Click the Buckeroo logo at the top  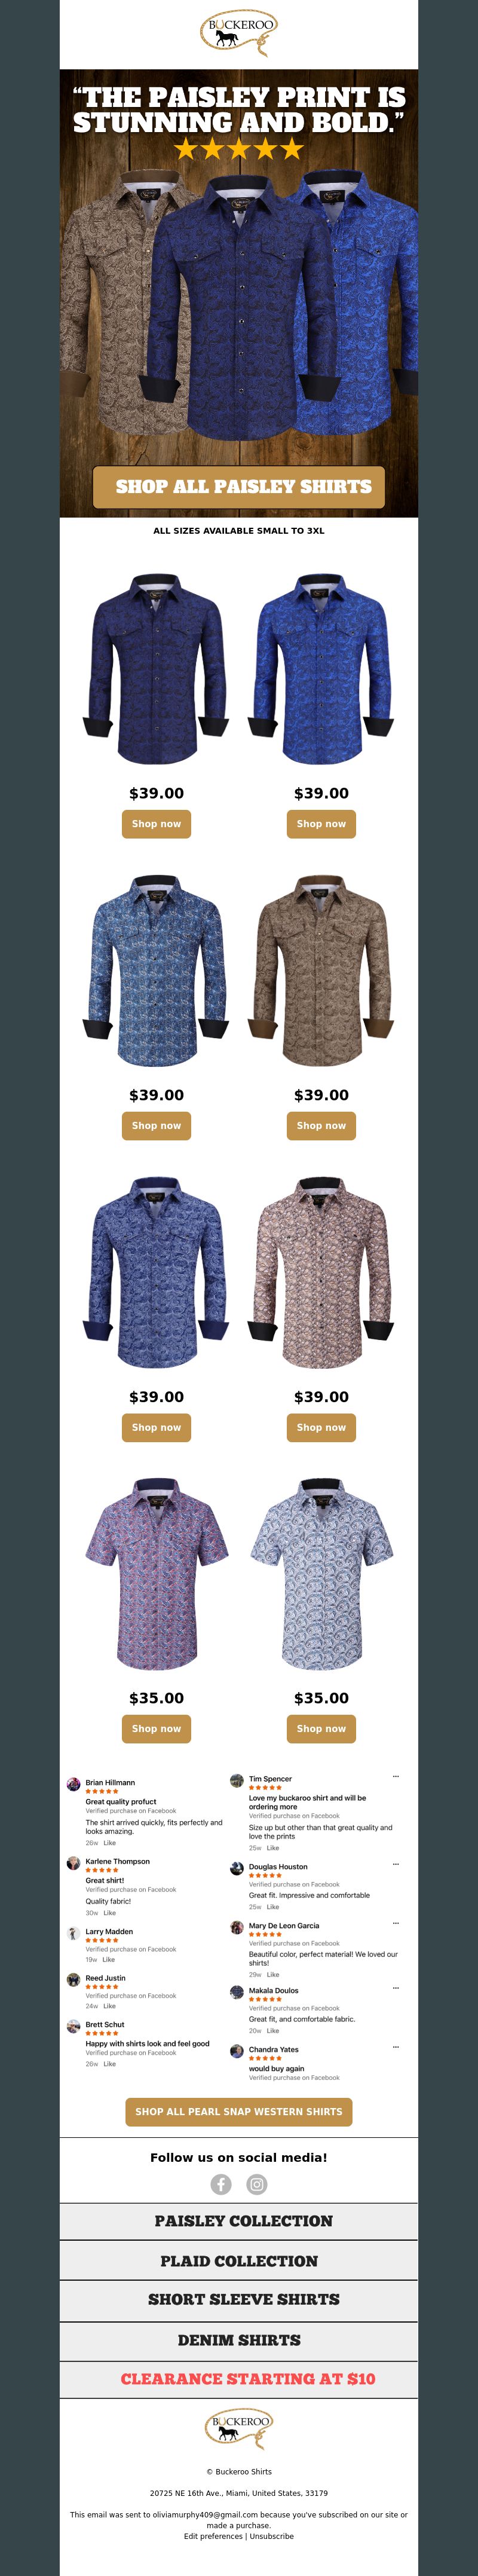239,35
